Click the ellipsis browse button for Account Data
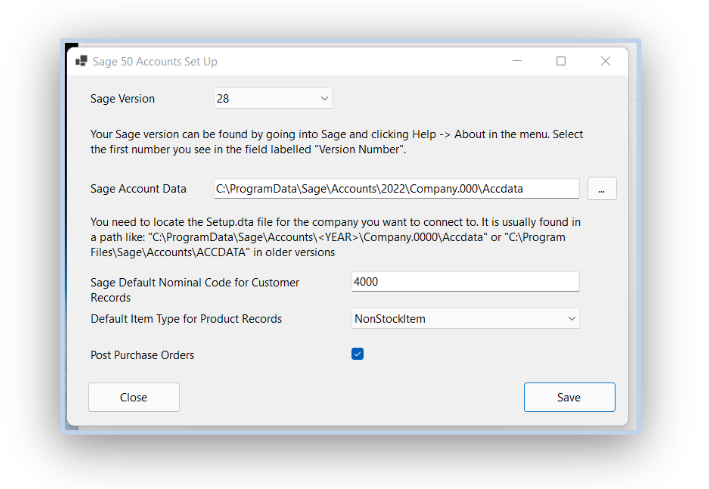 (x=601, y=189)
